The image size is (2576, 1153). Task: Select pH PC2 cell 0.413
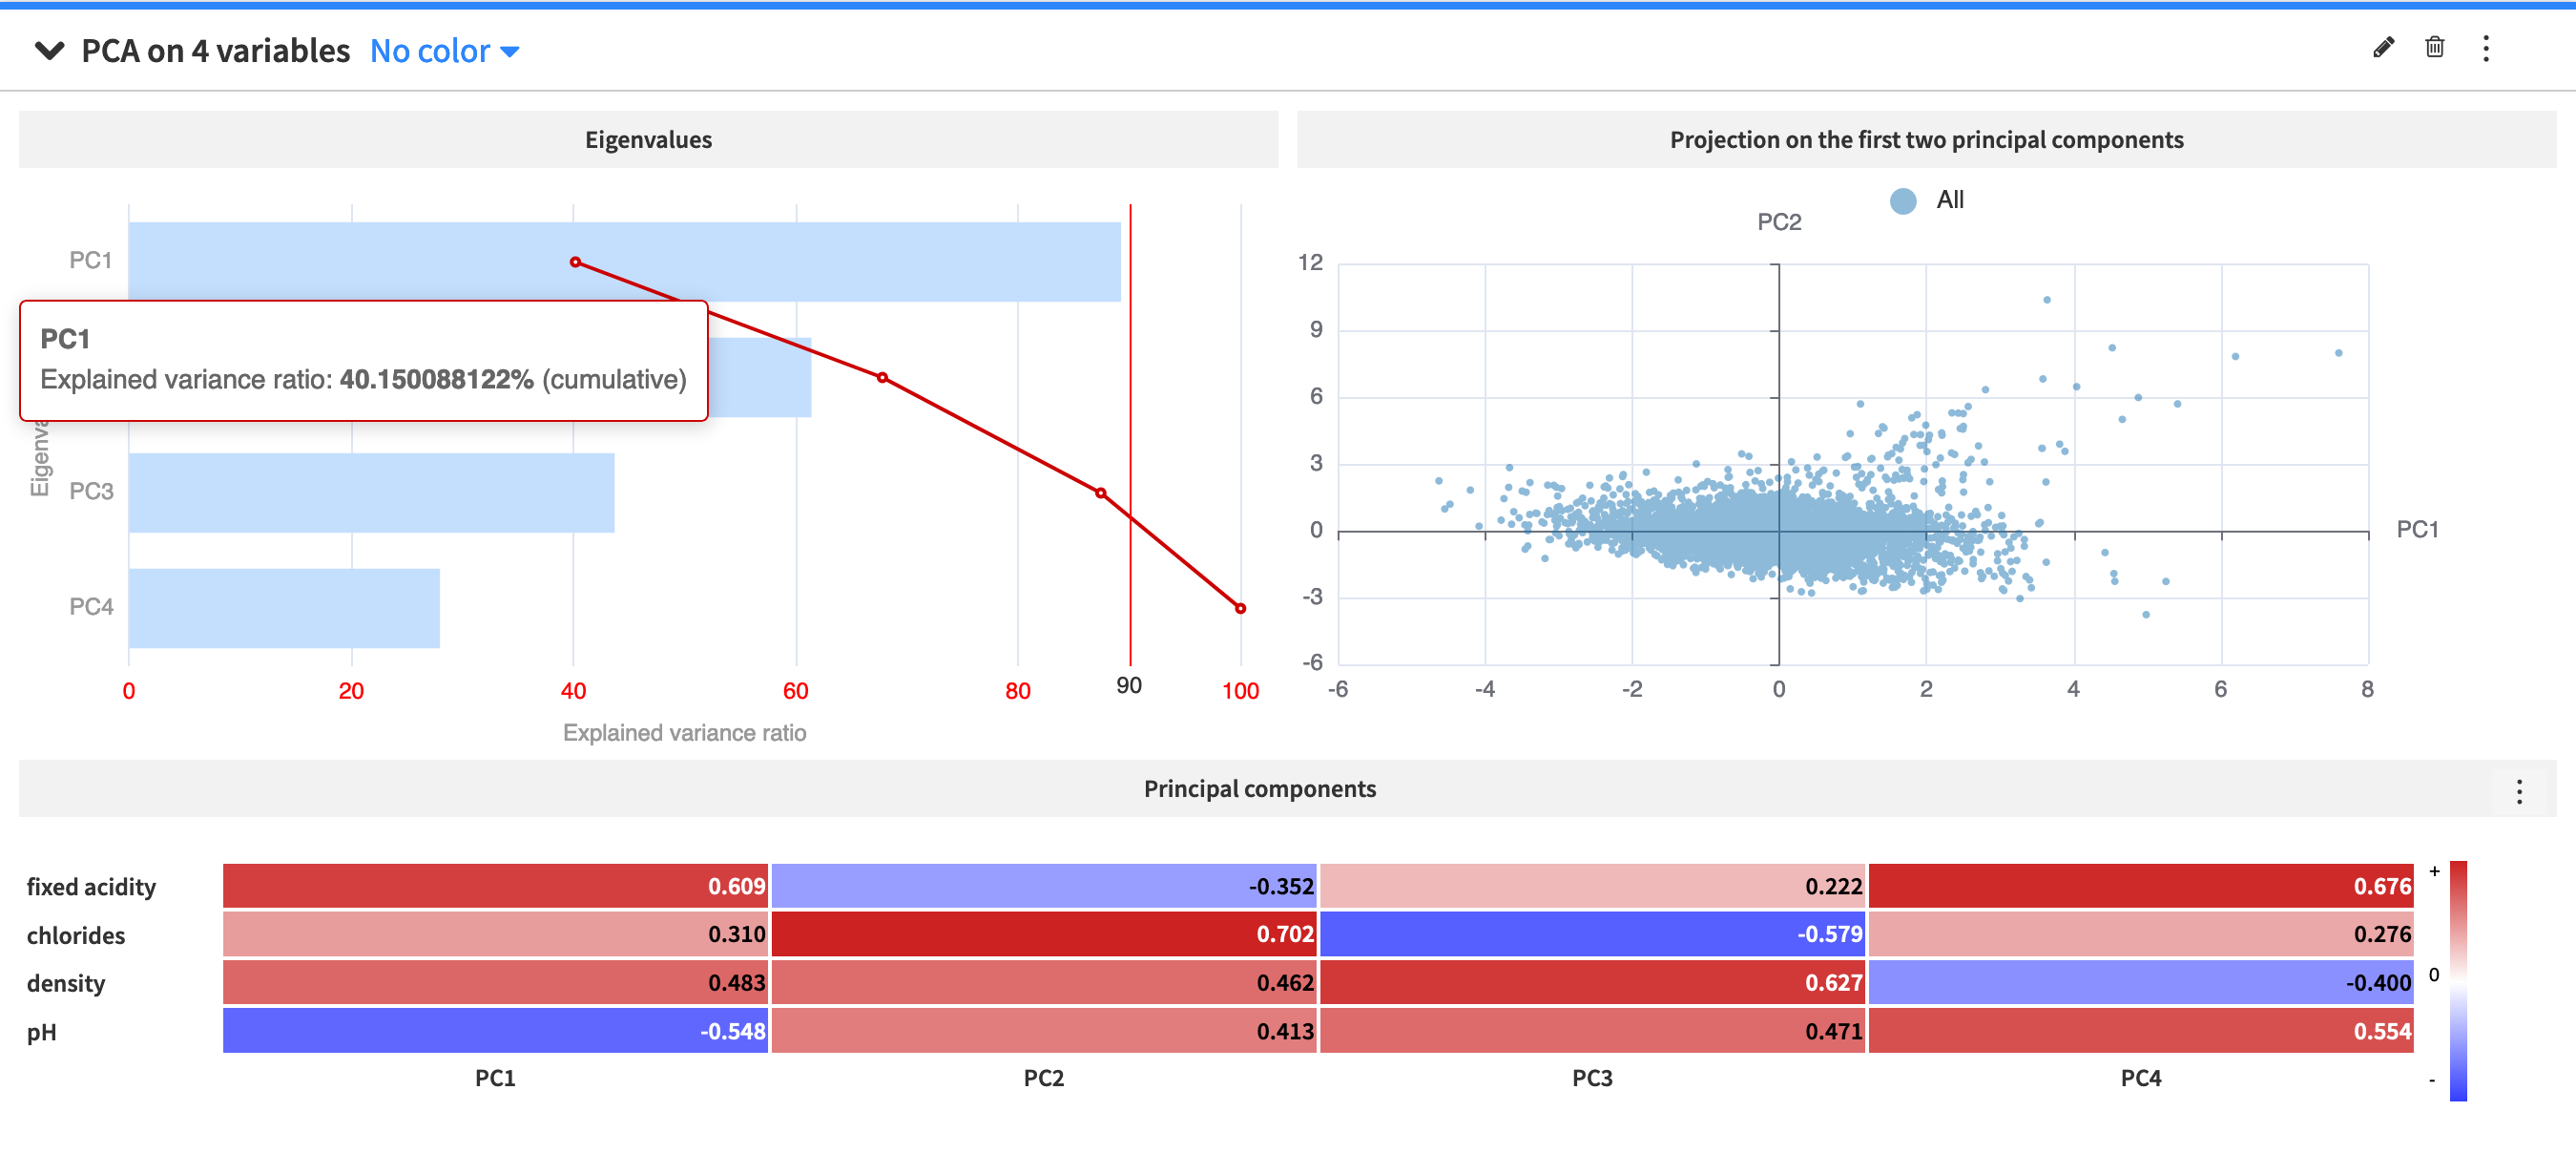click(1043, 1030)
